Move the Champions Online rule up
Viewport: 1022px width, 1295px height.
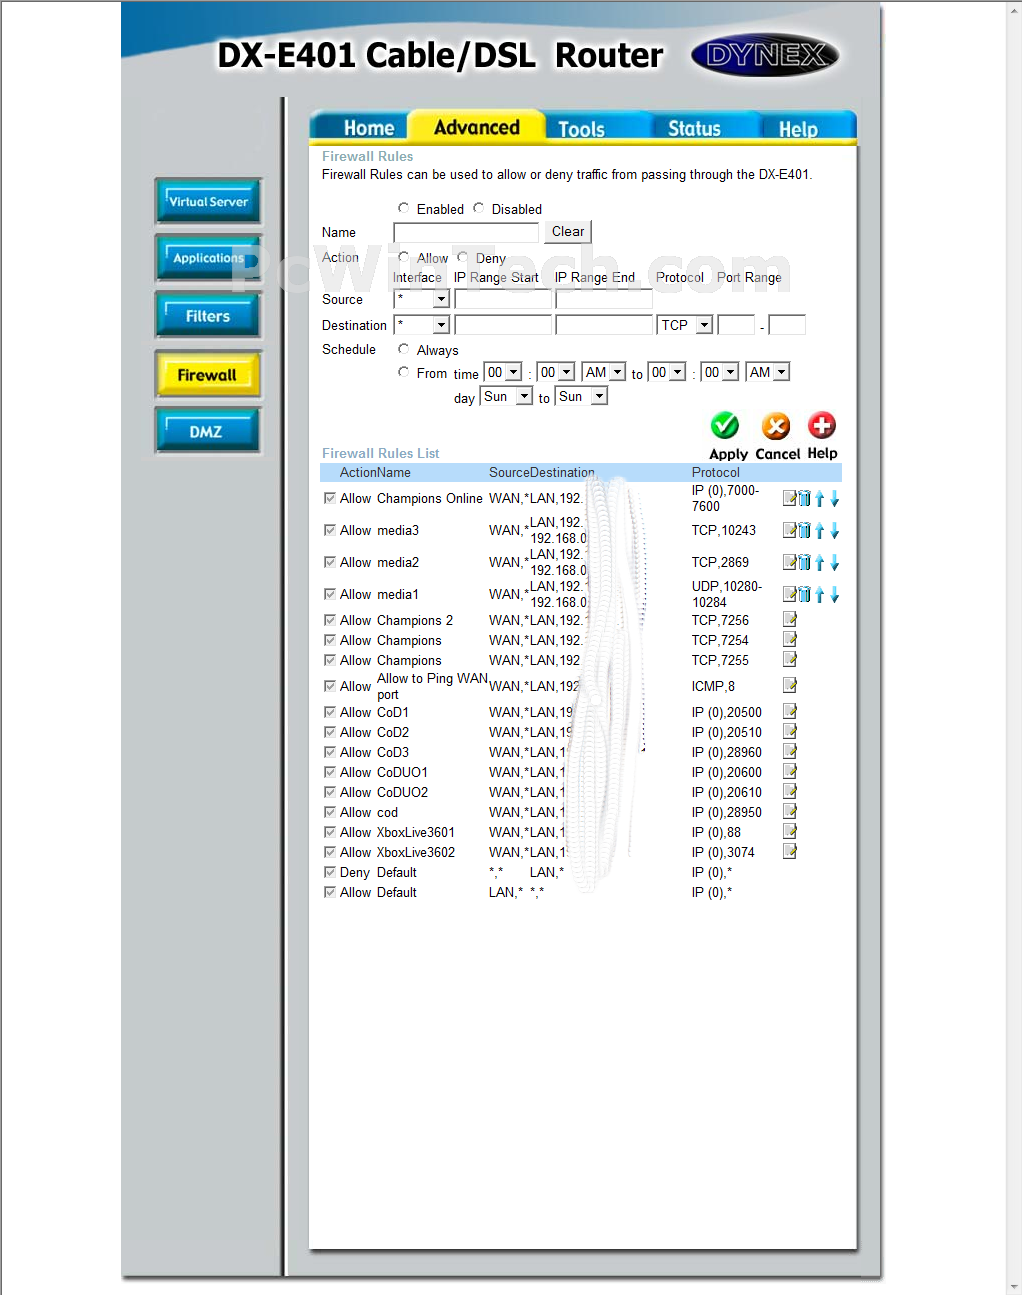(x=820, y=498)
